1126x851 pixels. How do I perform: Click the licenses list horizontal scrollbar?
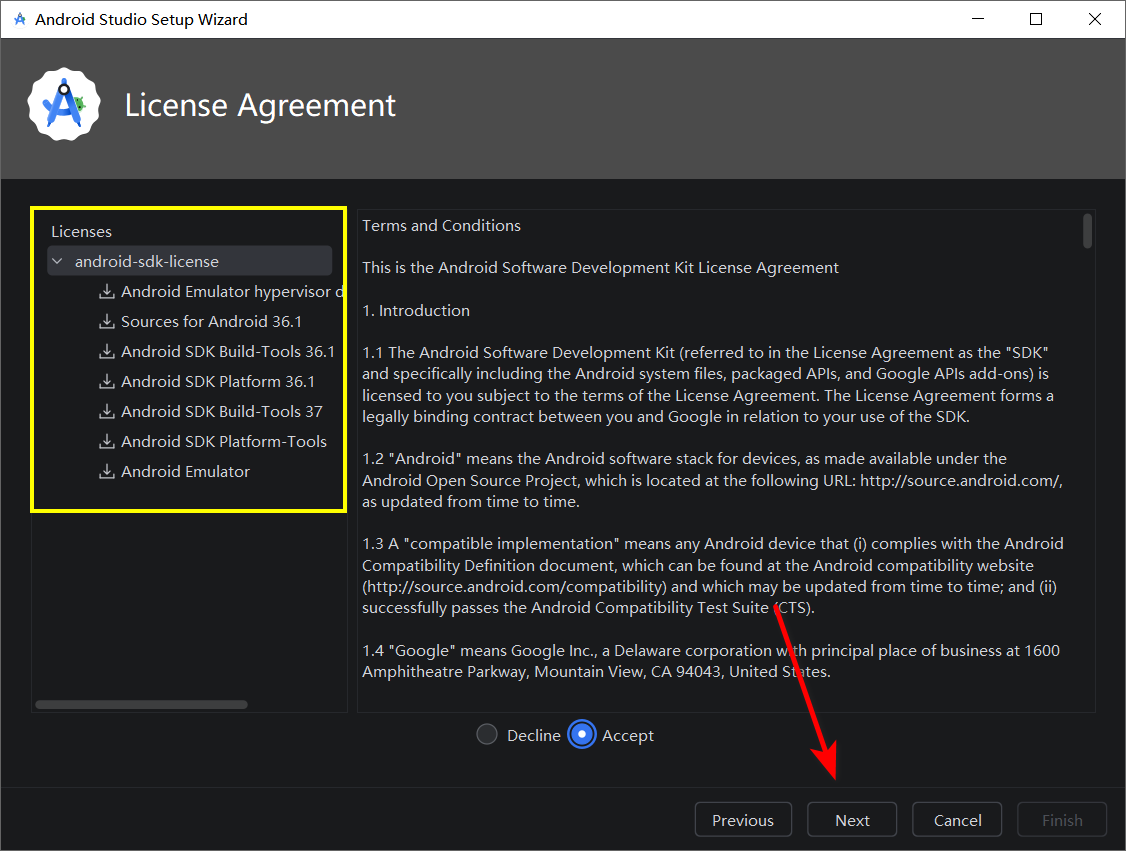click(x=141, y=704)
